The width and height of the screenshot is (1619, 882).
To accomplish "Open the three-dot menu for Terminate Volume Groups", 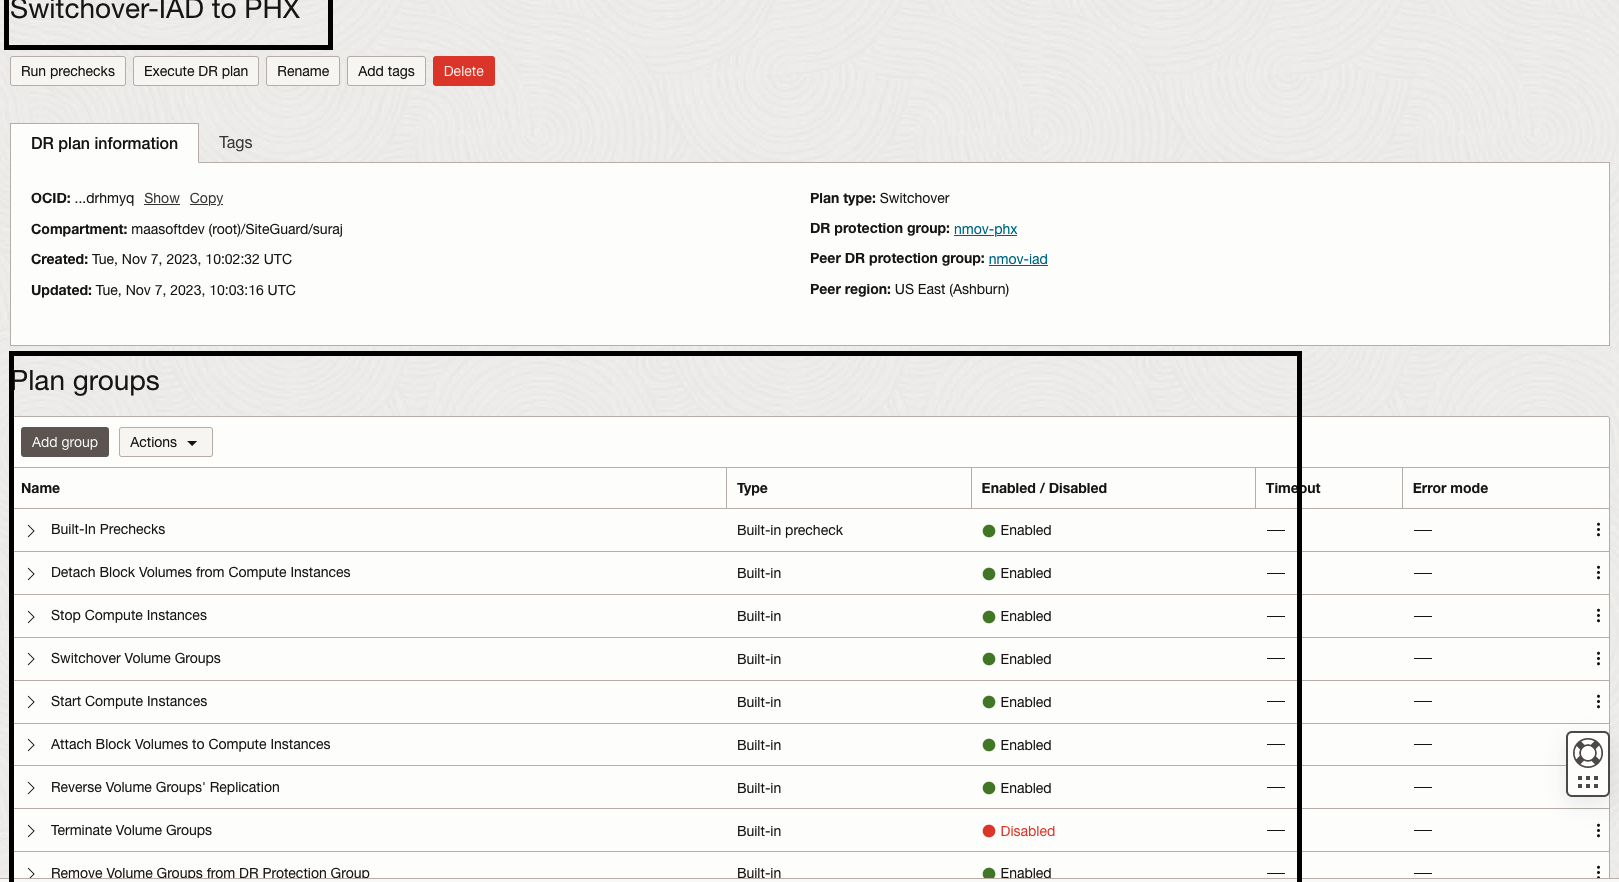I will click(1598, 831).
